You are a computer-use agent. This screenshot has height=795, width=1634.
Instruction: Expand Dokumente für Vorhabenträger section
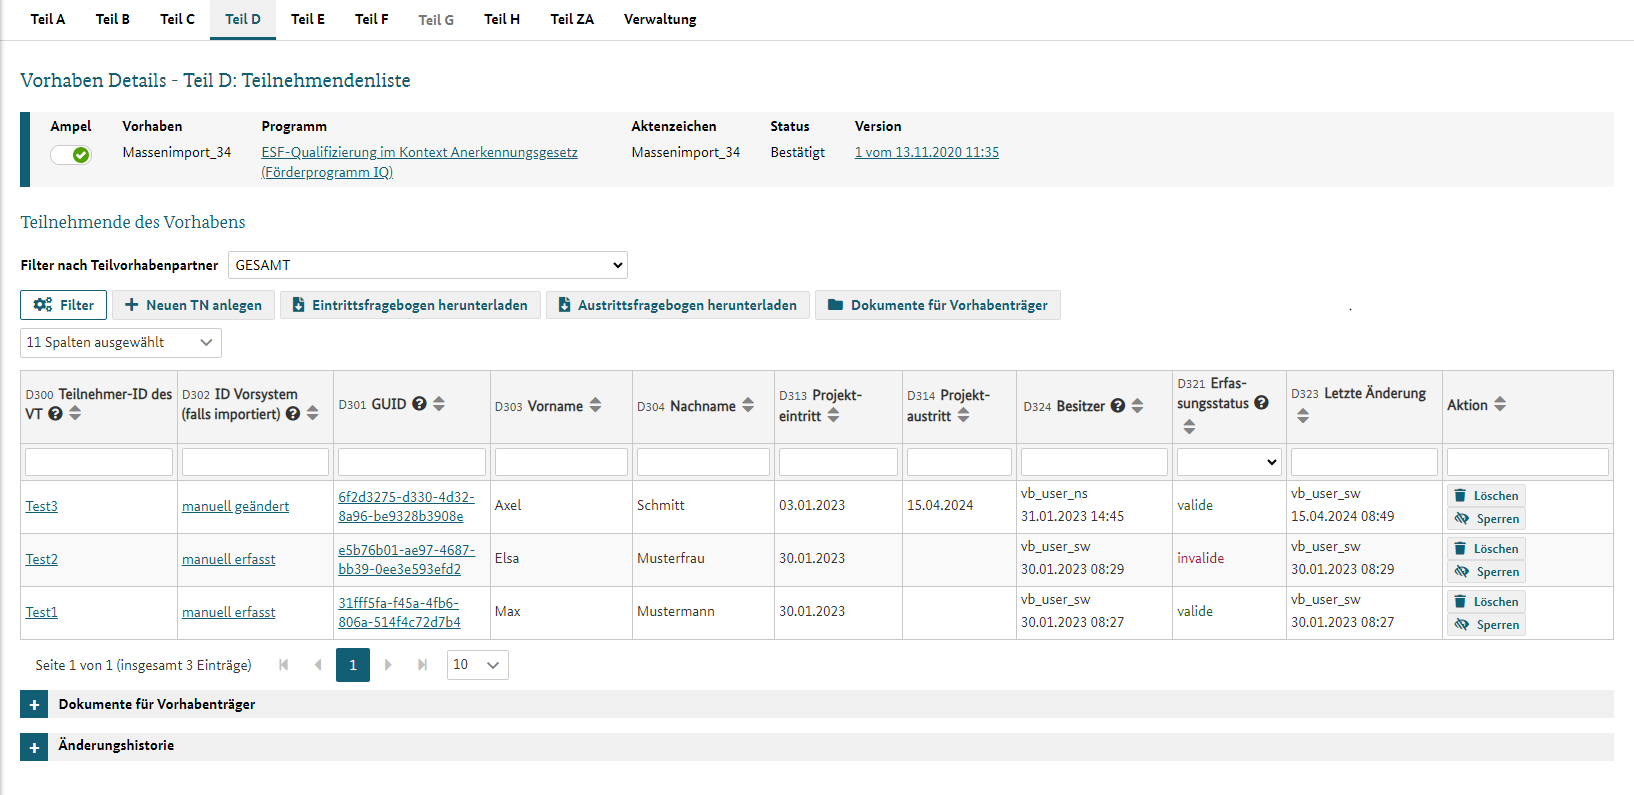tap(34, 705)
